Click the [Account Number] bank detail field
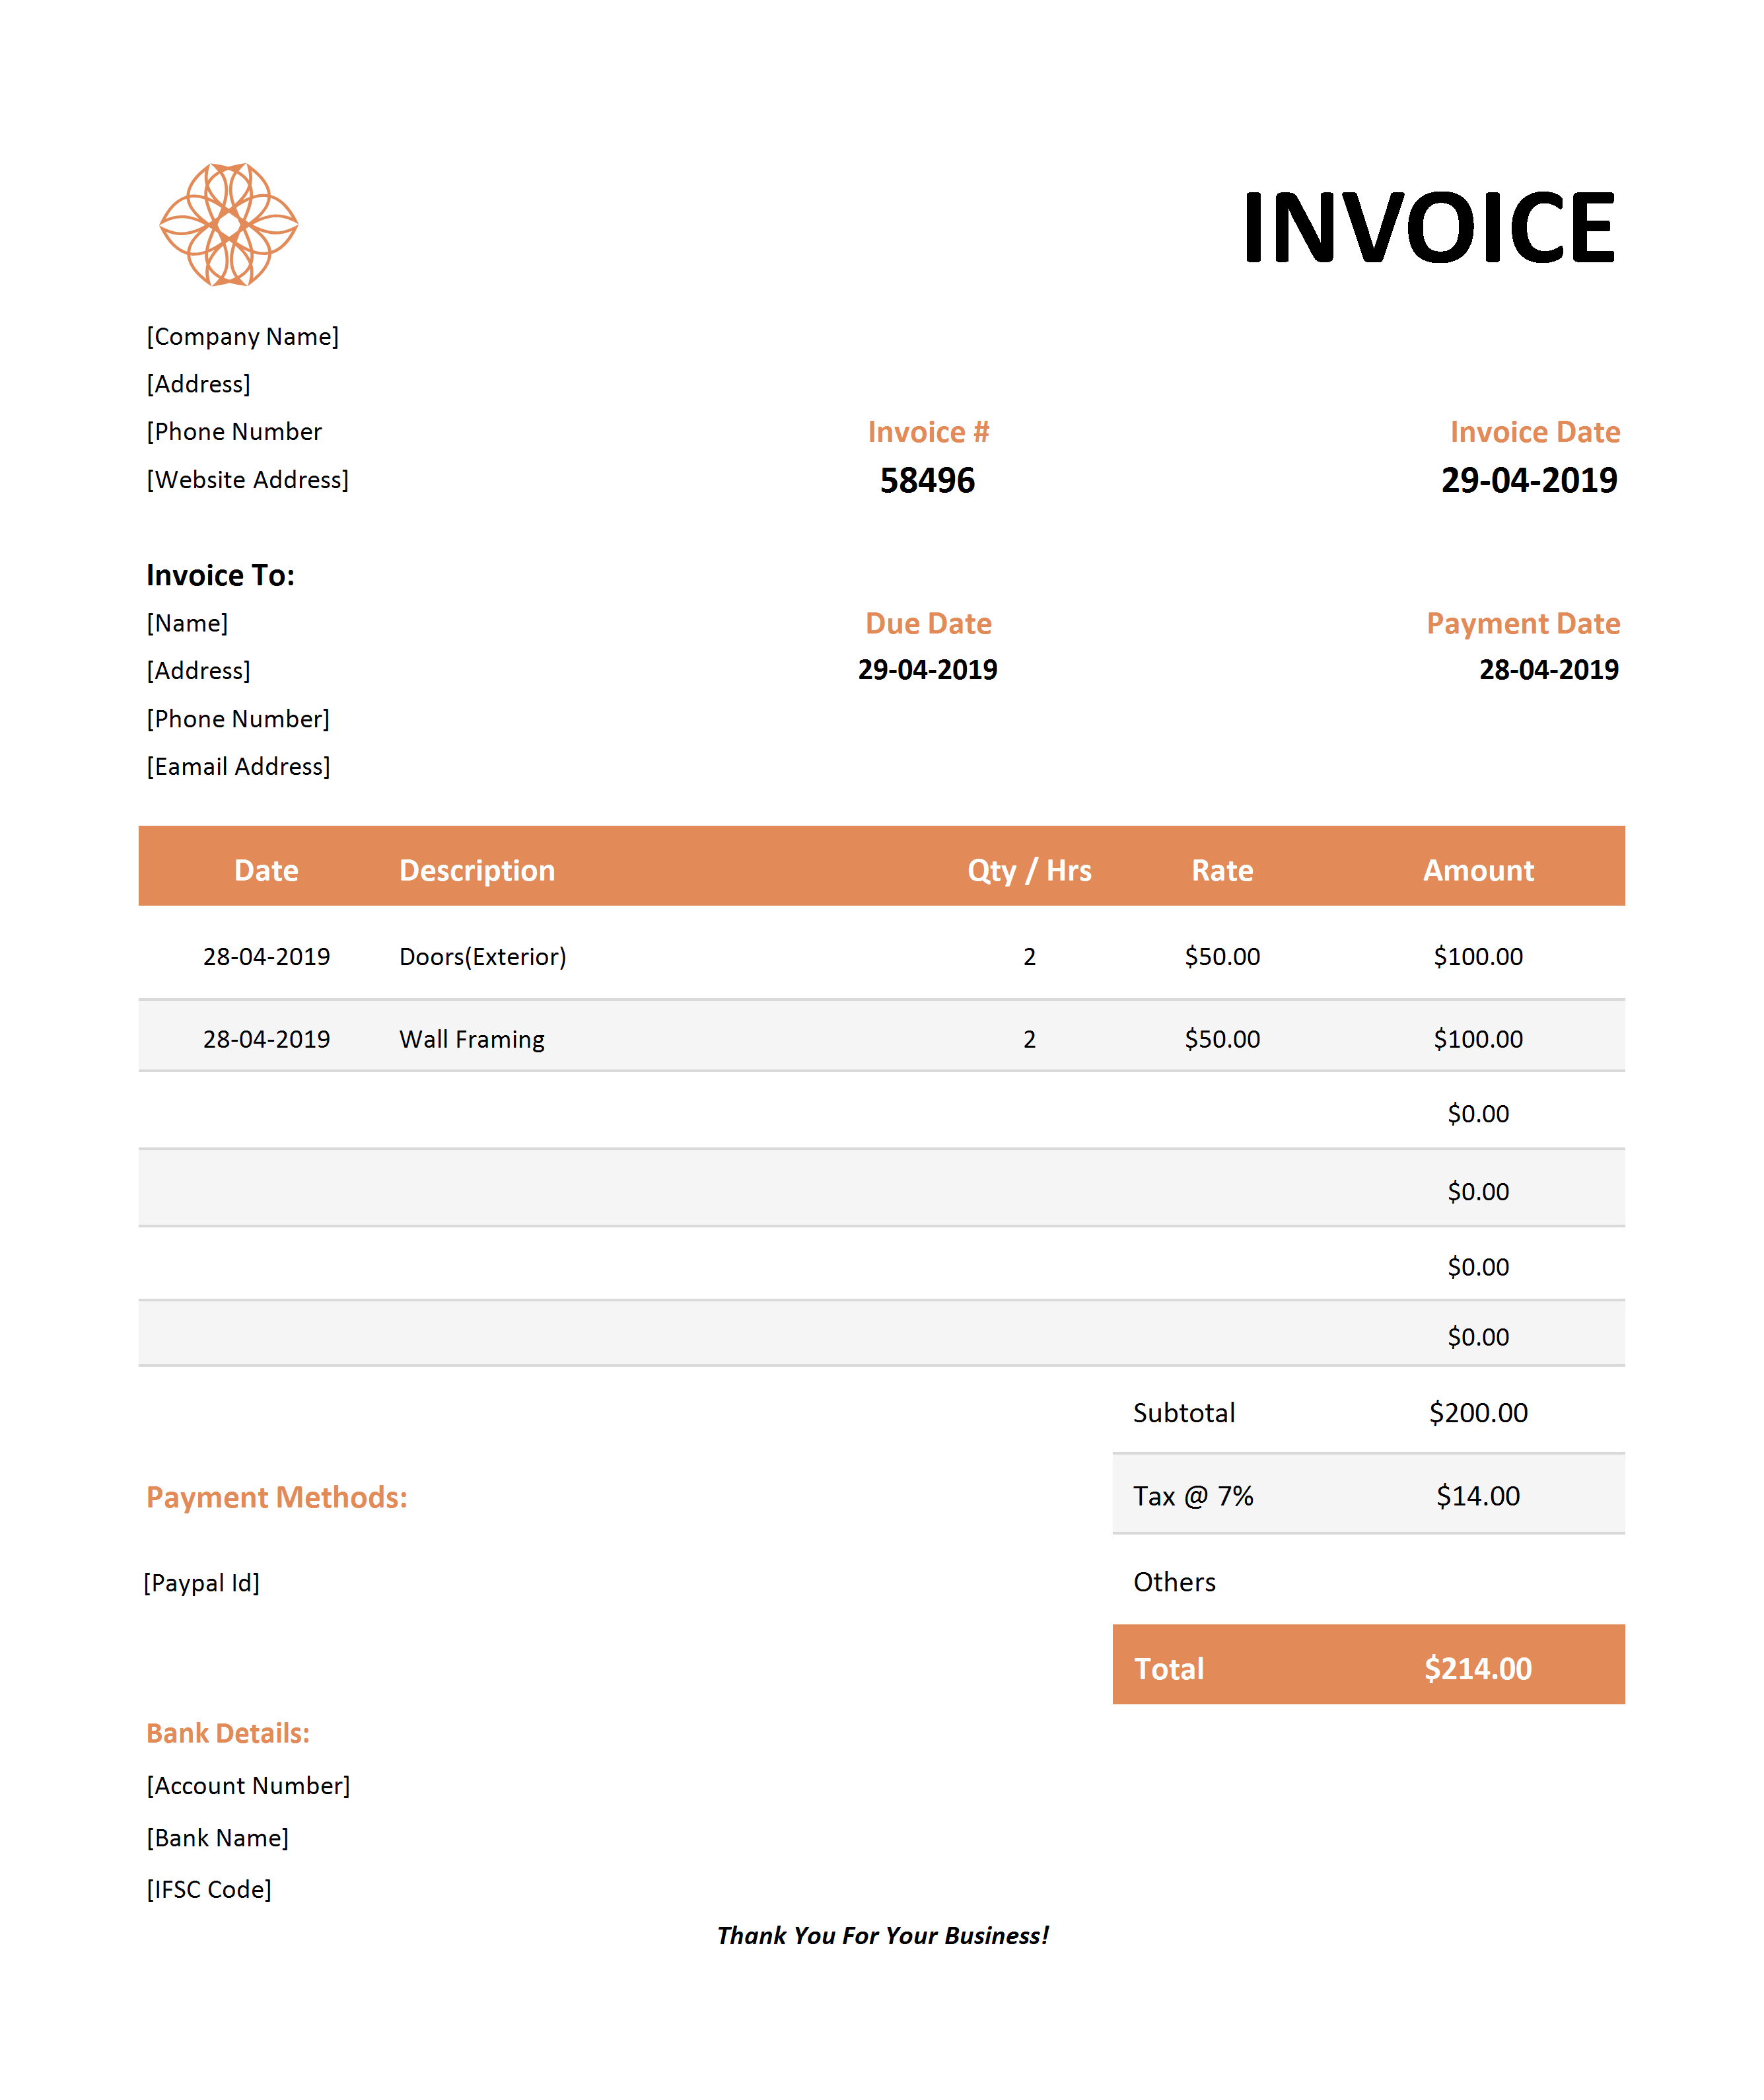The image size is (1764, 2100). coord(249,1786)
